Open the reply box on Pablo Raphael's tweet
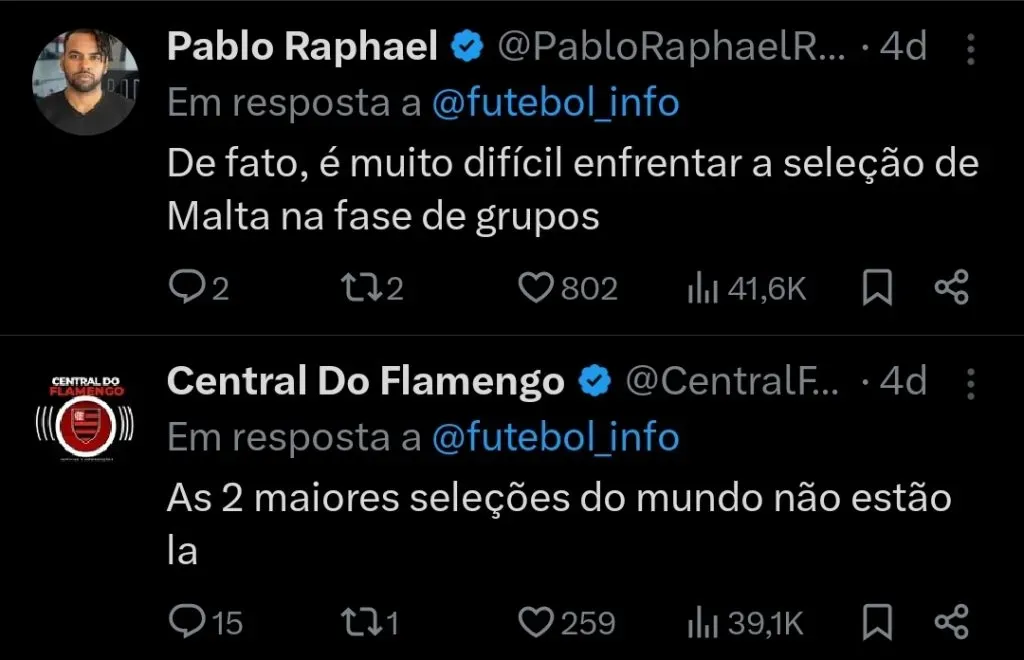The height and width of the screenshot is (660, 1024). [x=190, y=287]
